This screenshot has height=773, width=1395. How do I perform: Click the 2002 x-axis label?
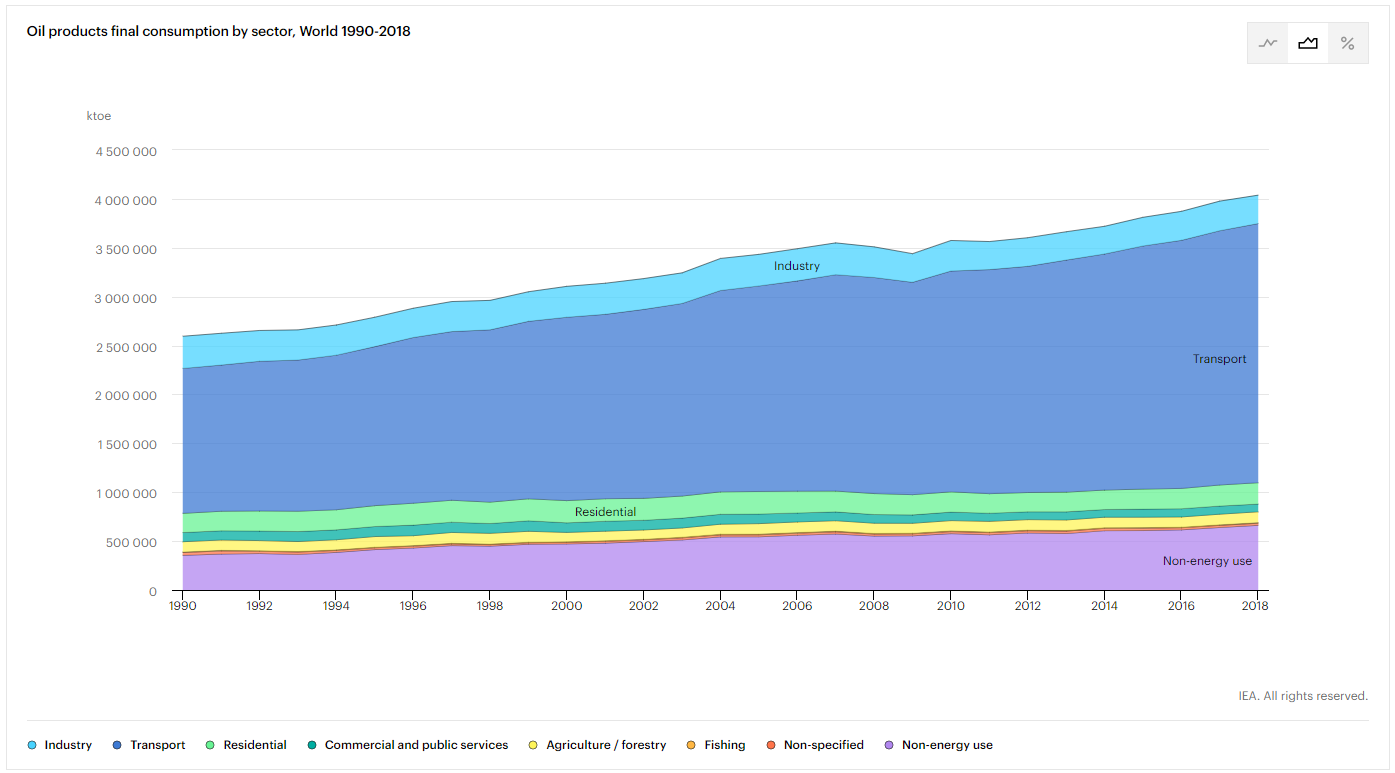click(x=643, y=606)
